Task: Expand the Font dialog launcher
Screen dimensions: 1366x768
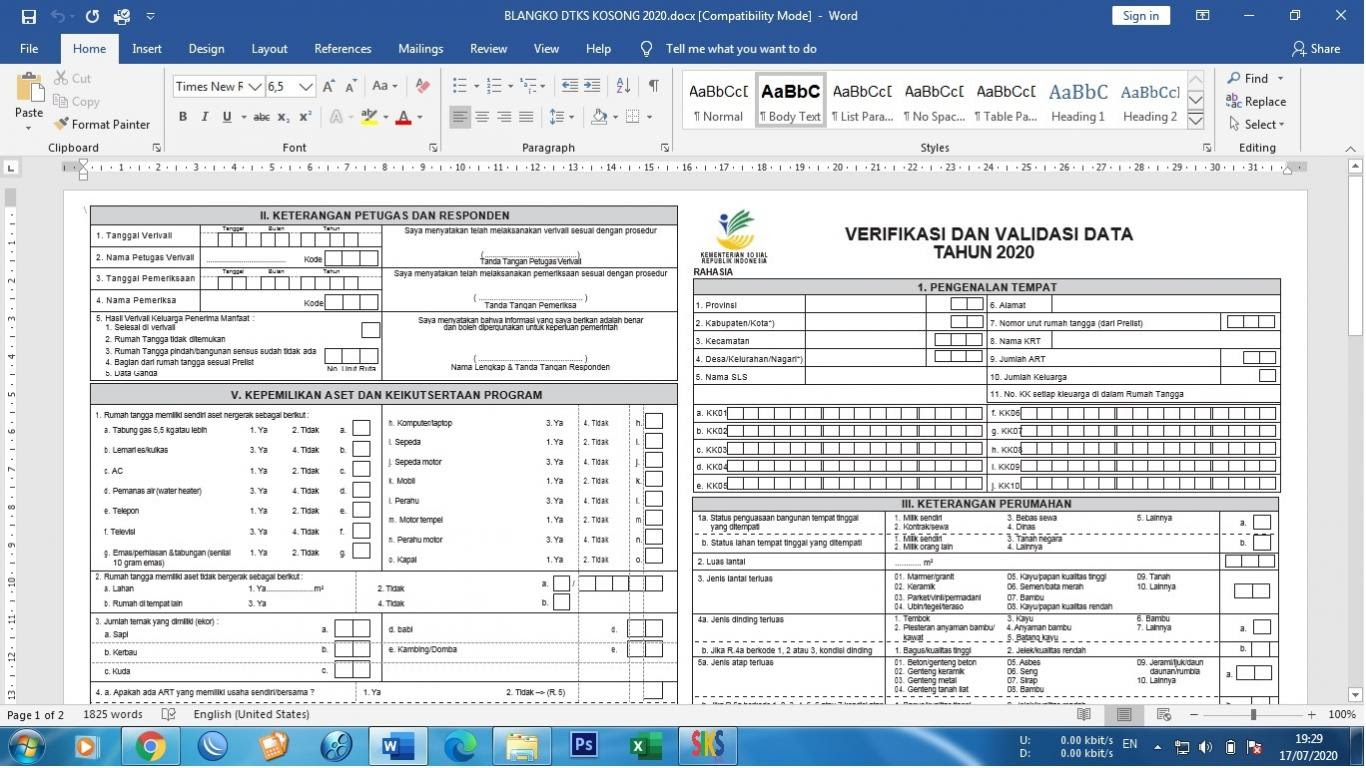Action: tap(433, 148)
